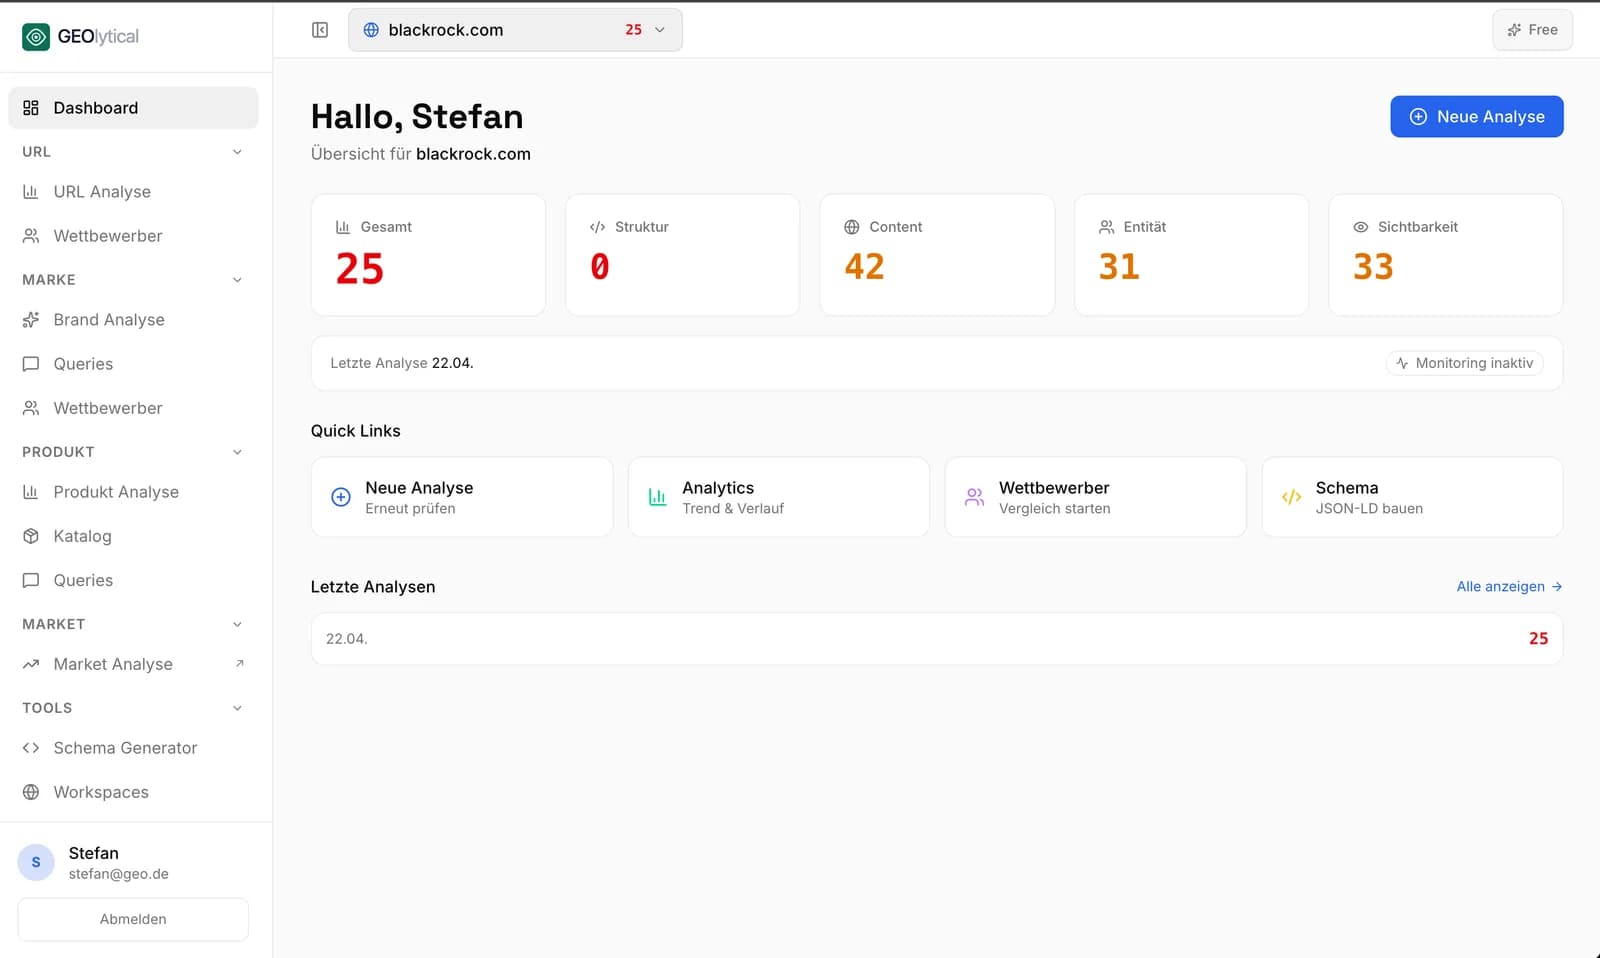
Task: Click the eye icon in Sichtbarkeit card
Action: [1360, 227]
